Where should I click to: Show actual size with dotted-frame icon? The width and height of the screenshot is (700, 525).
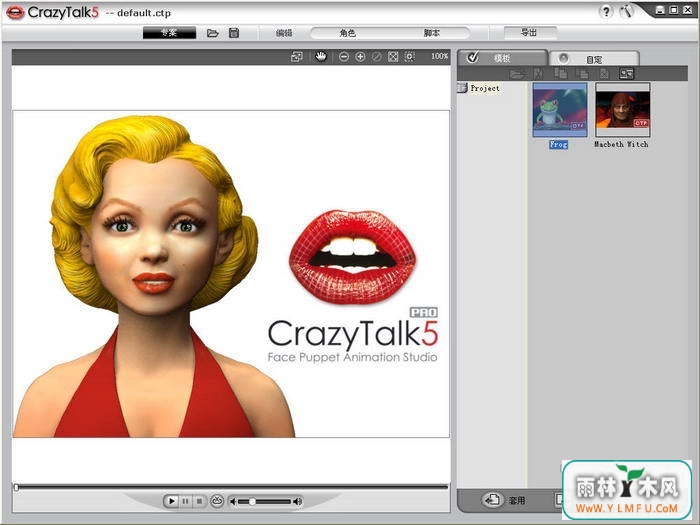(409, 57)
